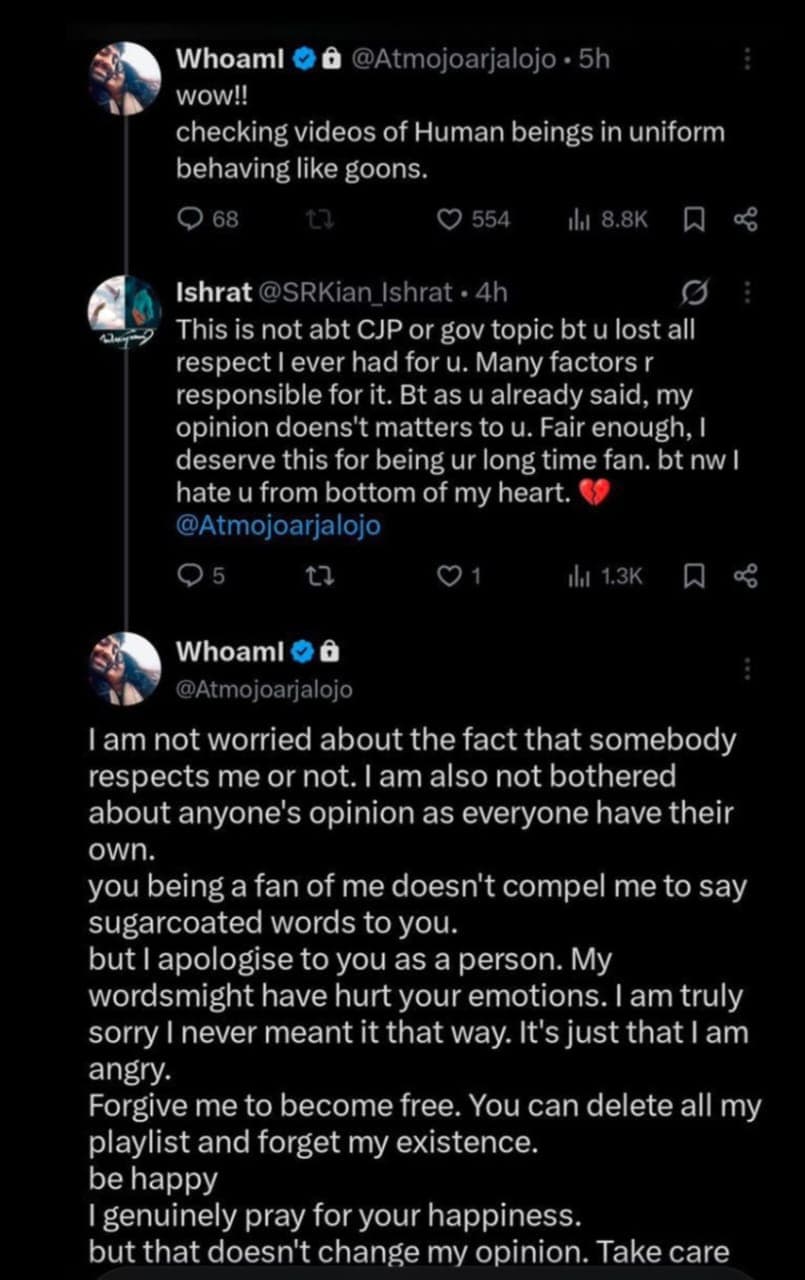The image size is (805, 1280).
Task: Open the @Atmojoarjalojo mention link
Action: click(x=278, y=525)
